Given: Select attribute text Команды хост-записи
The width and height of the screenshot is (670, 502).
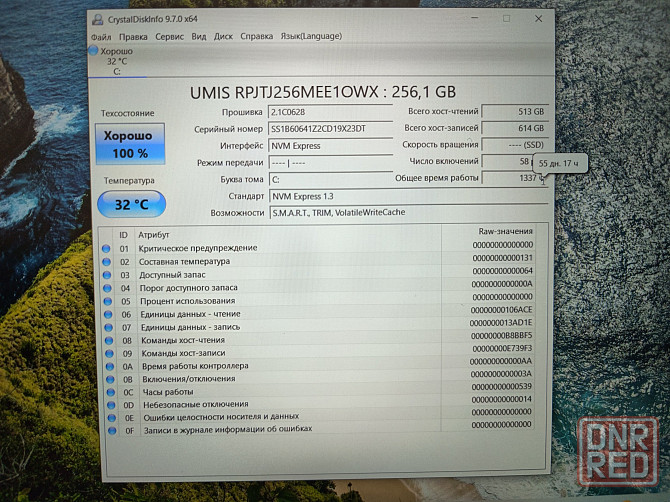Looking at the screenshot, I should coord(183,353).
